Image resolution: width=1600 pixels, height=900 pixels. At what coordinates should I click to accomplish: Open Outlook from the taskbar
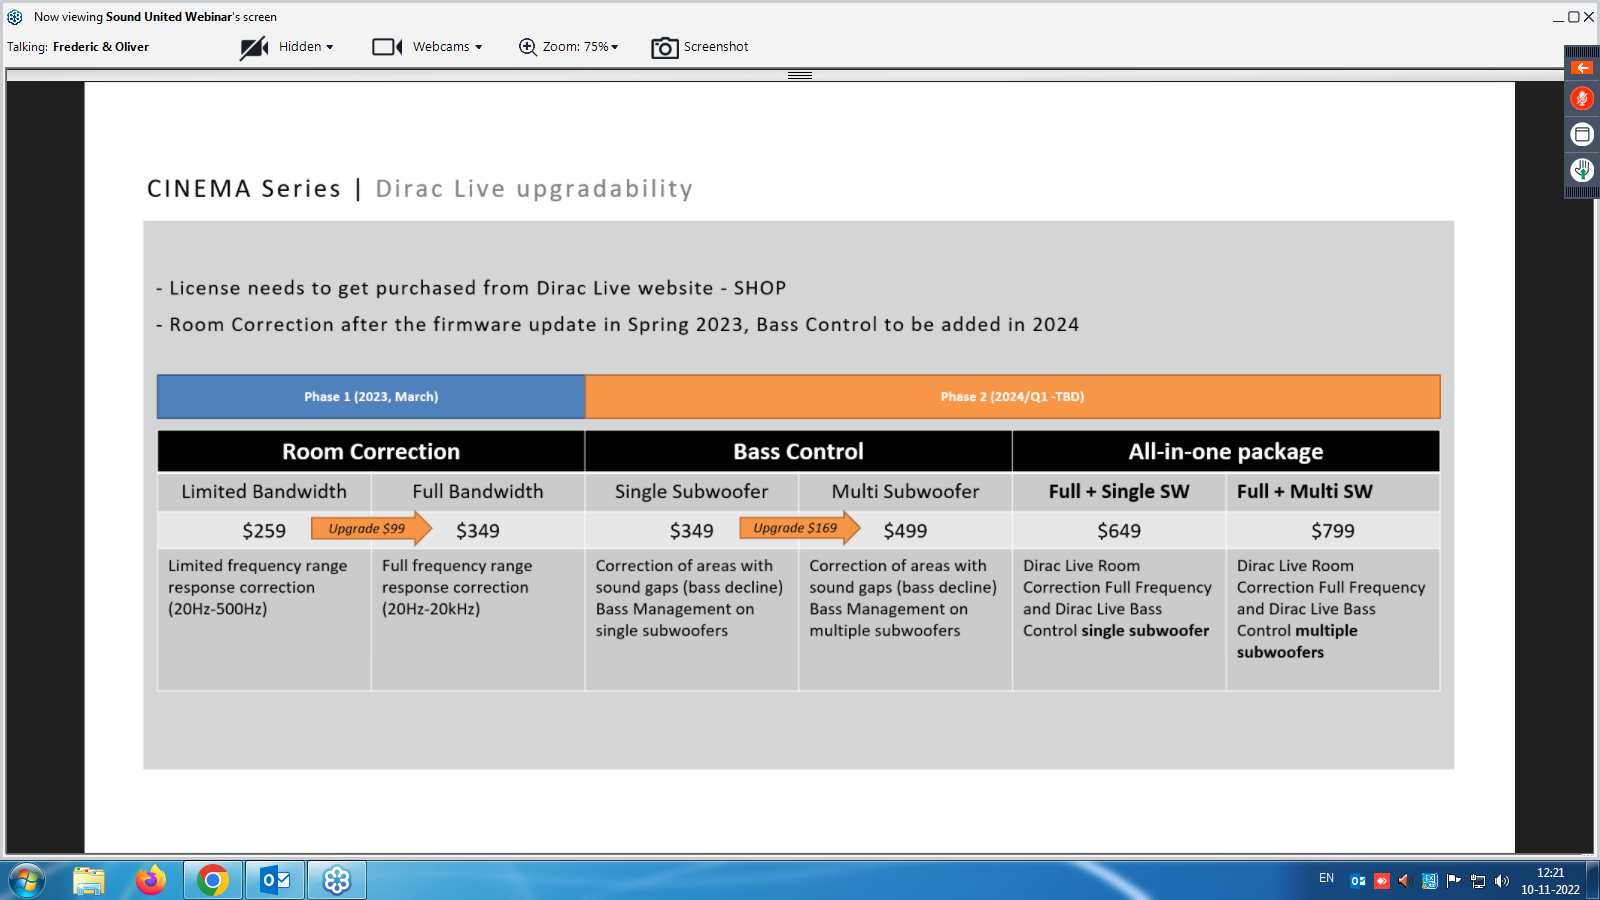click(274, 880)
